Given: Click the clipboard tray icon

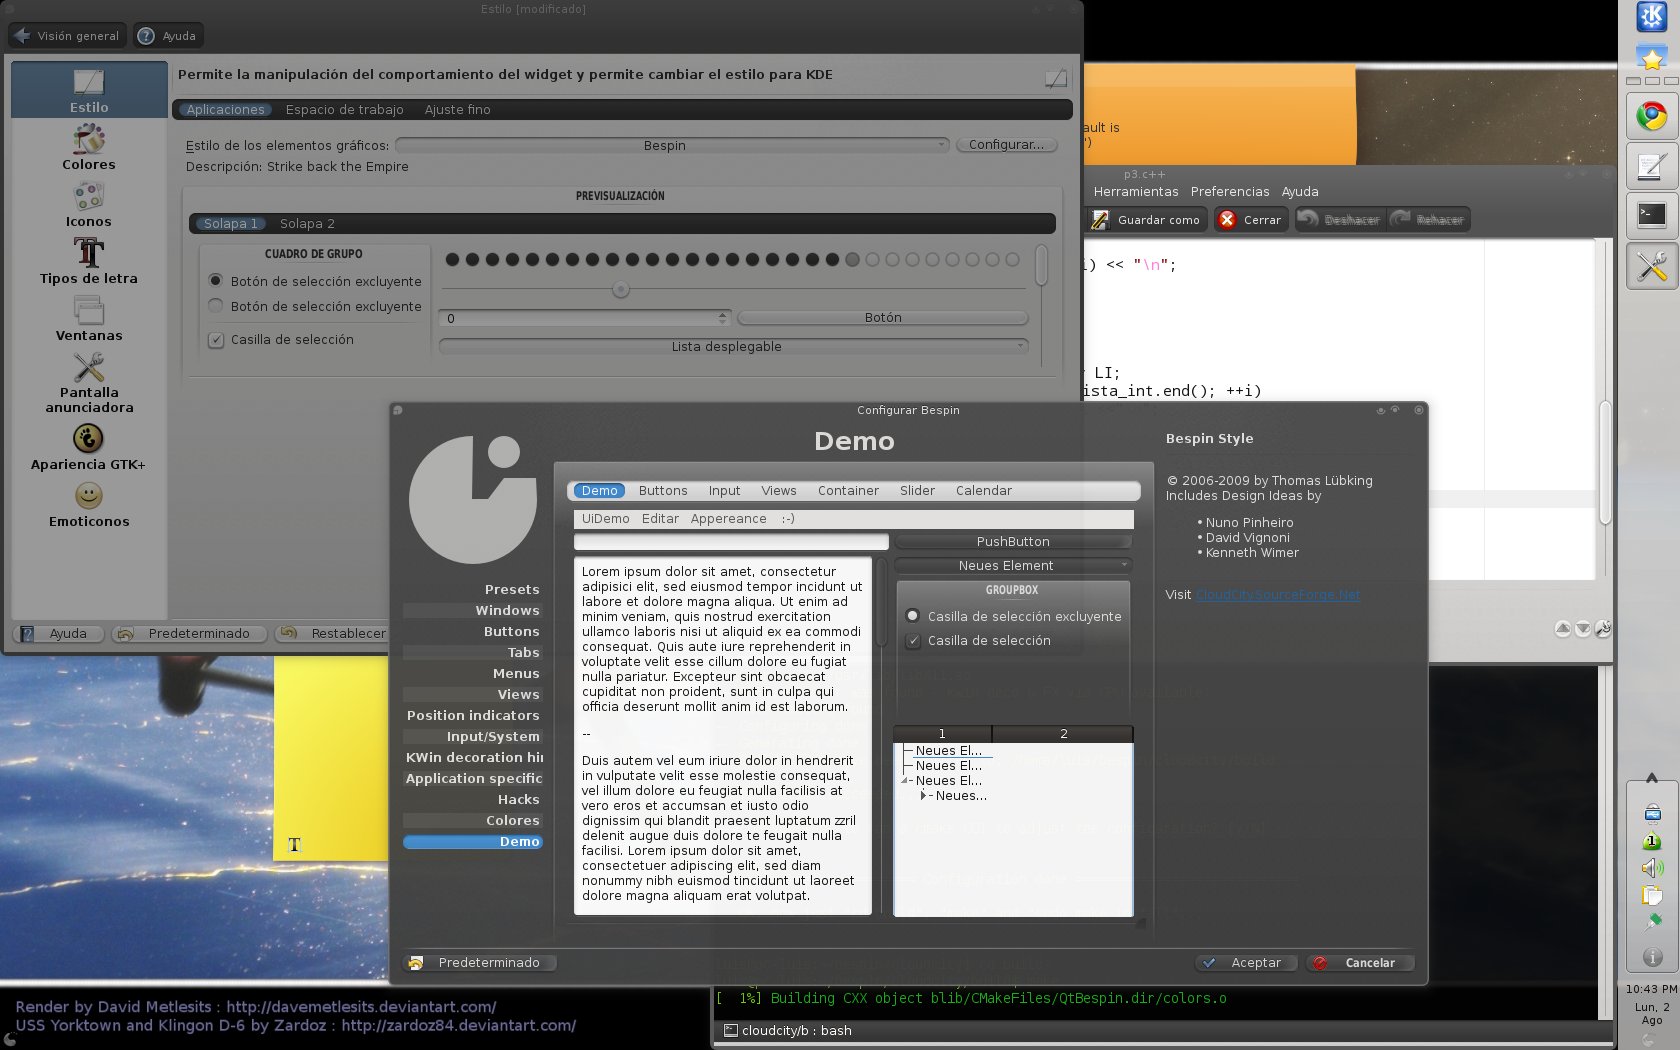Looking at the screenshot, I should coord(1652,895).
